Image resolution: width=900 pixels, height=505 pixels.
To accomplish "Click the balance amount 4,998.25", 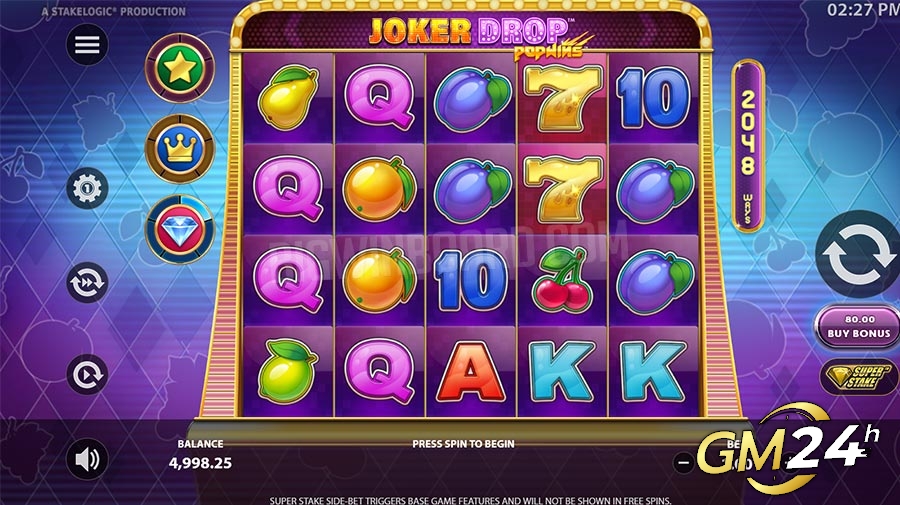I will (200, 463).
